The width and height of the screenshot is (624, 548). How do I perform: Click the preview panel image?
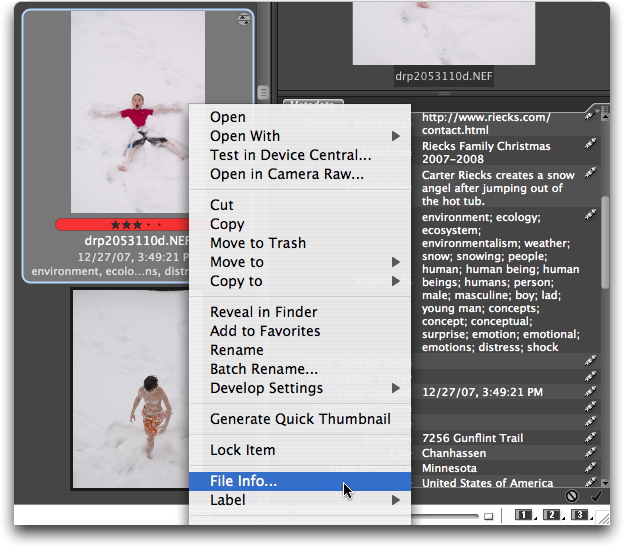coord(444,33)
